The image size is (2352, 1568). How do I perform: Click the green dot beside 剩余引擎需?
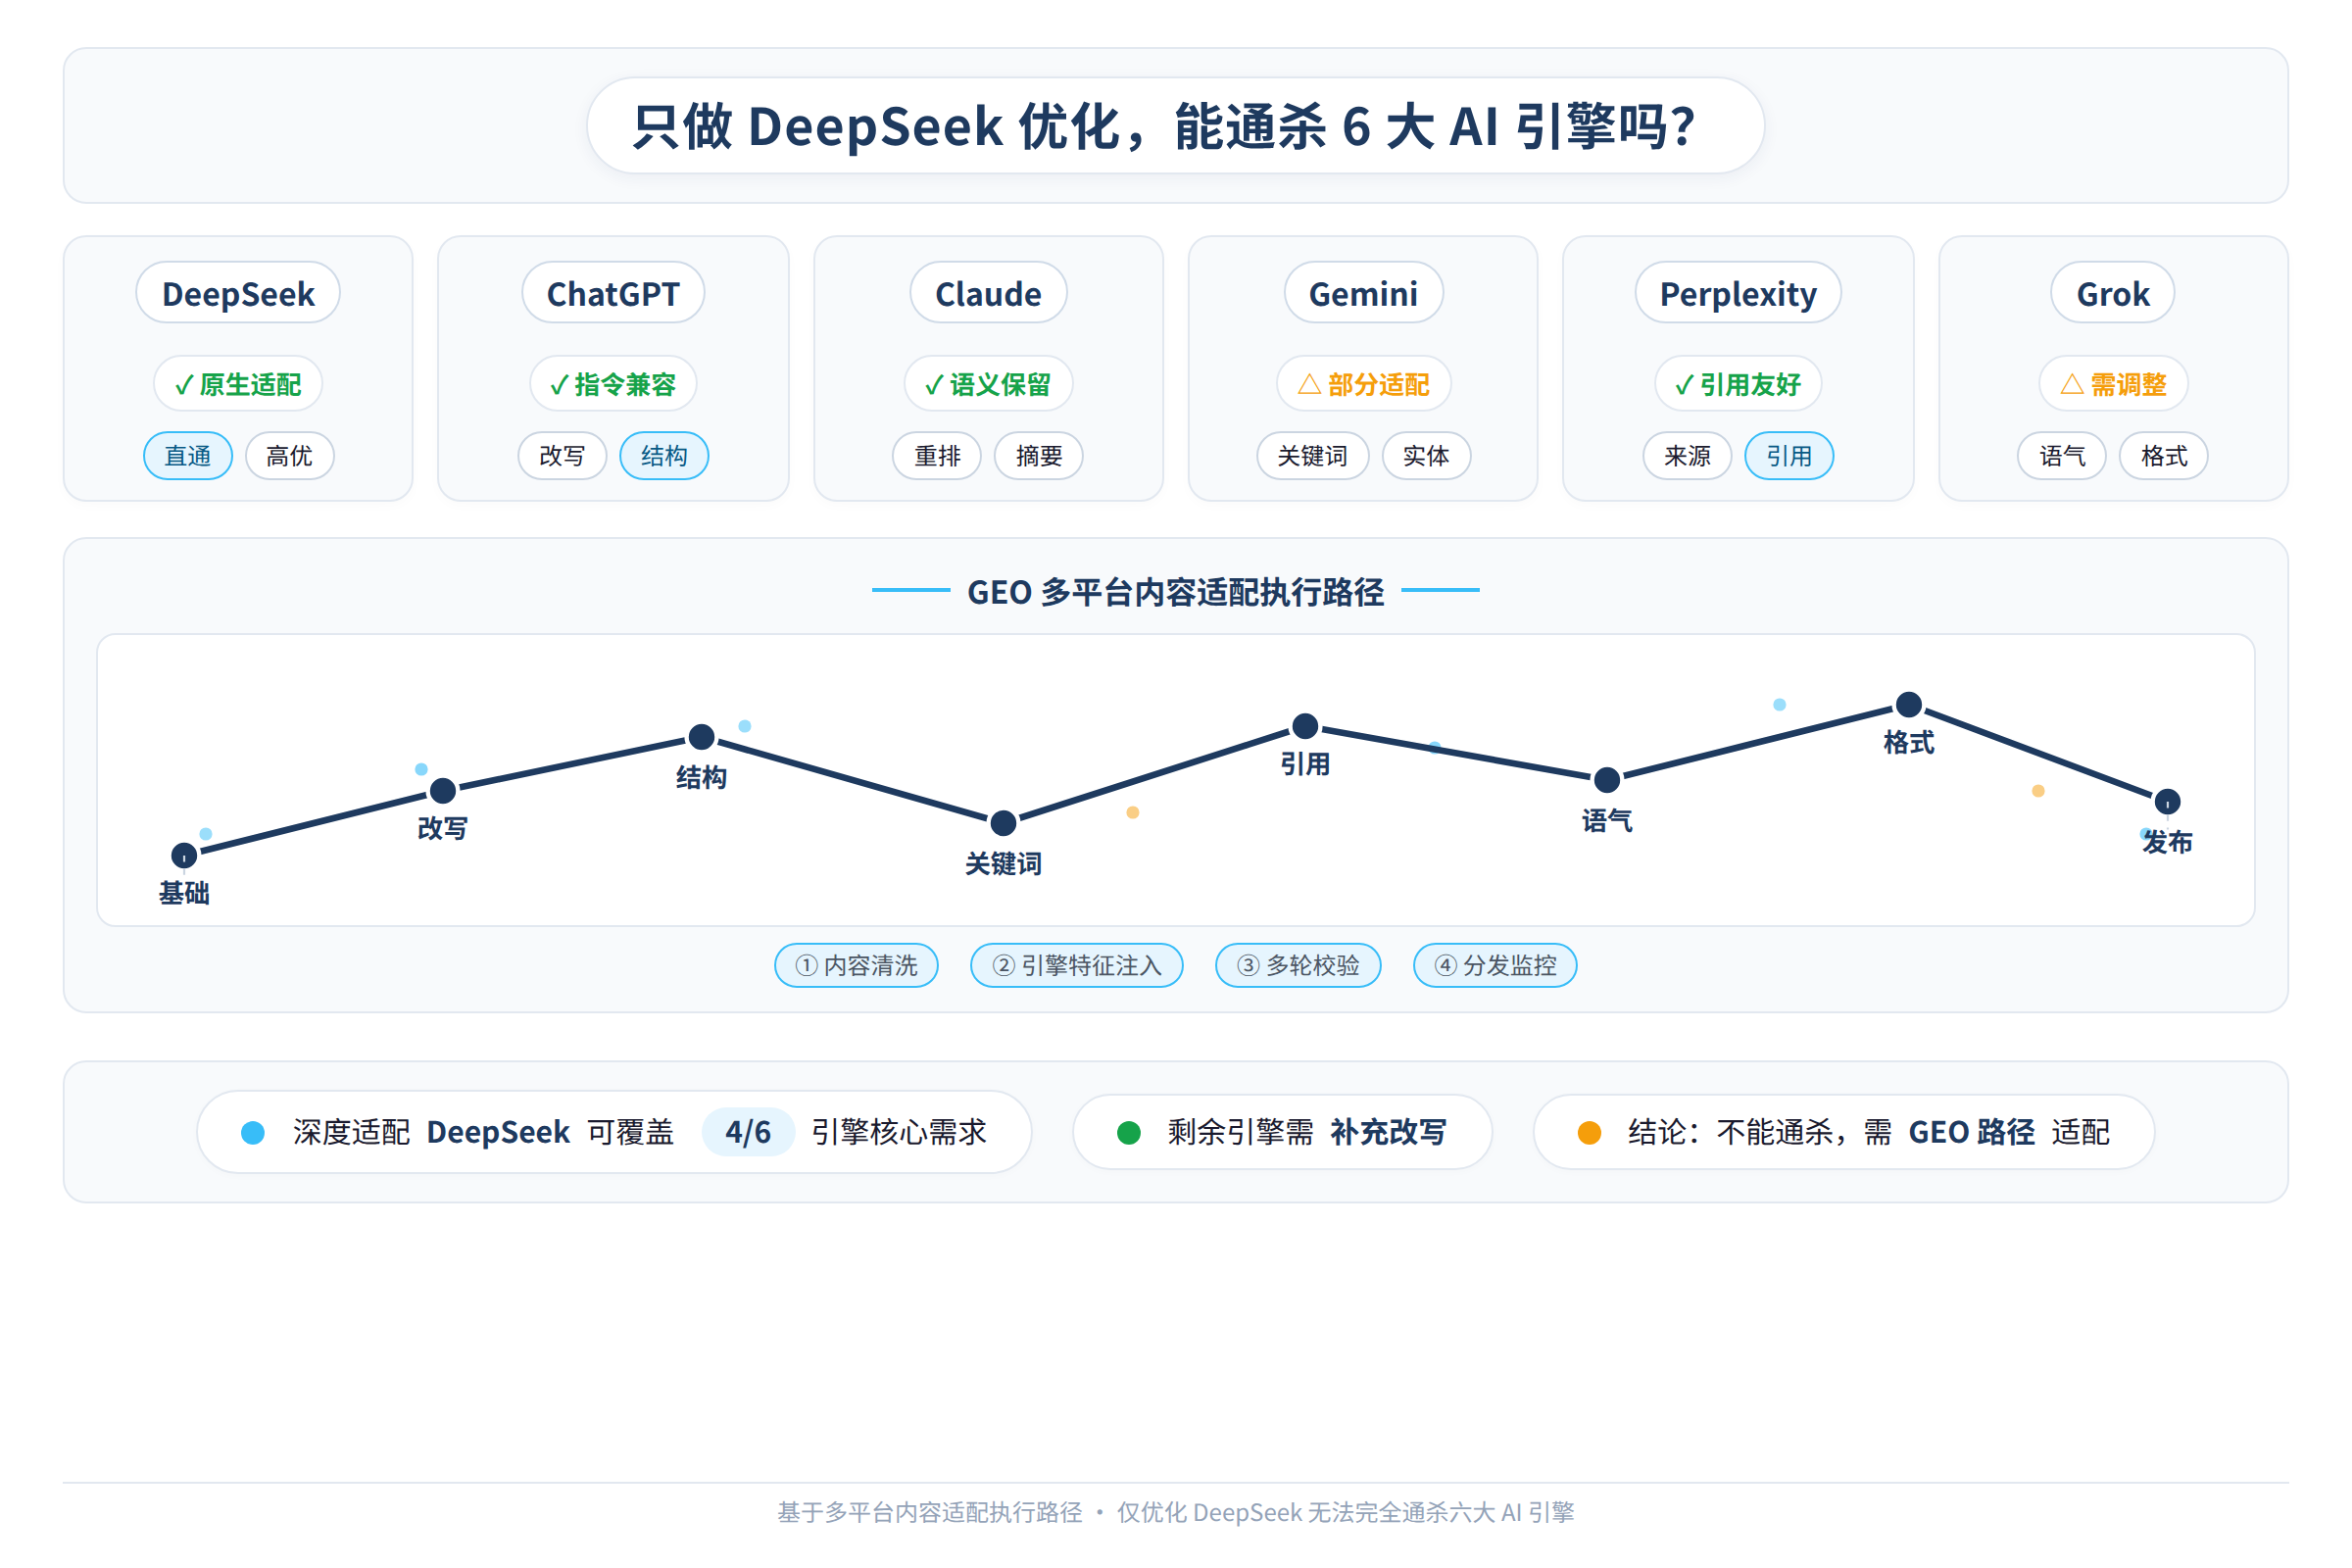tap(1129, 1132)
